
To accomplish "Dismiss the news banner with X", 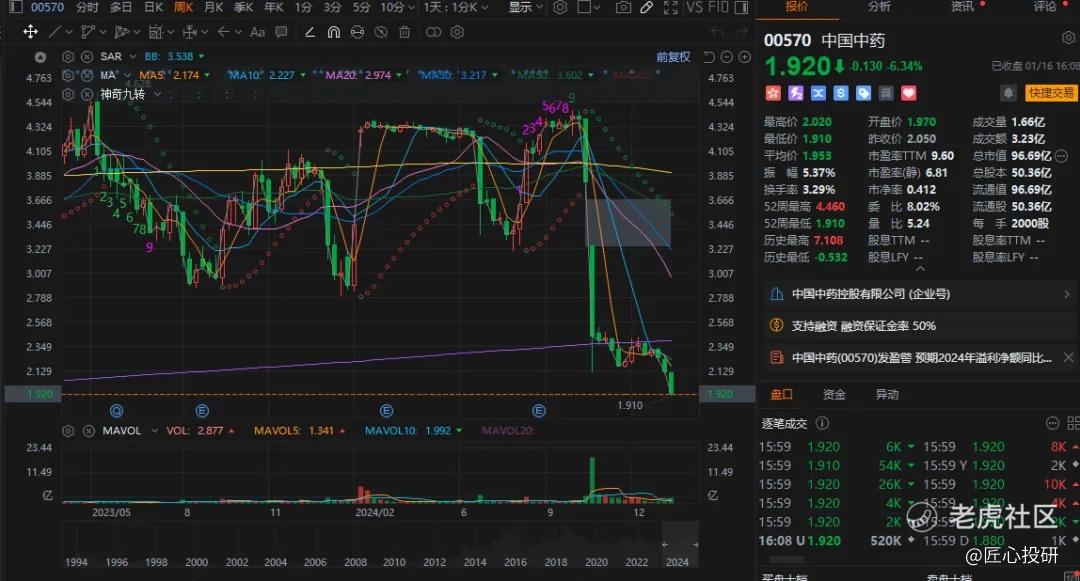I will [x=1068, y=357].
